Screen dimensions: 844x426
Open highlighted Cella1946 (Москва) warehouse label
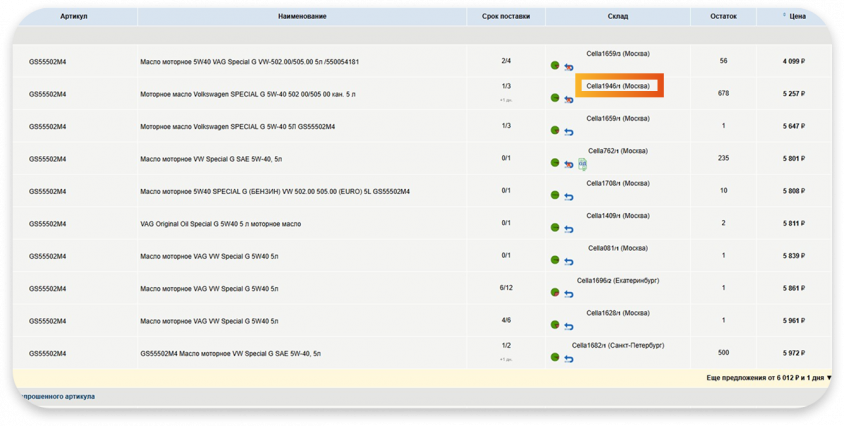(617, 86)
